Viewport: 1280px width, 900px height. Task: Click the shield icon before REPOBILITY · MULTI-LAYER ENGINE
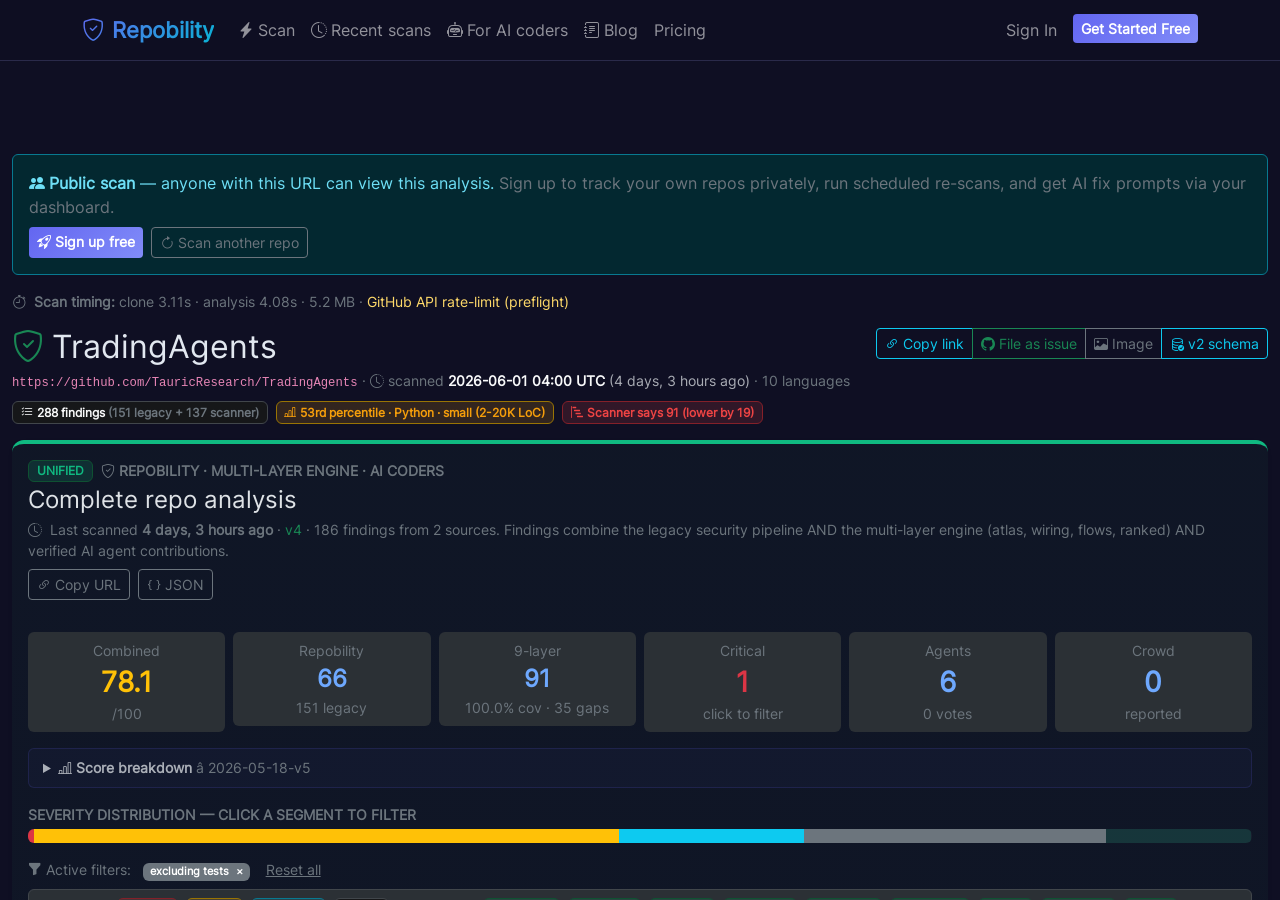[x=108, y=471]
